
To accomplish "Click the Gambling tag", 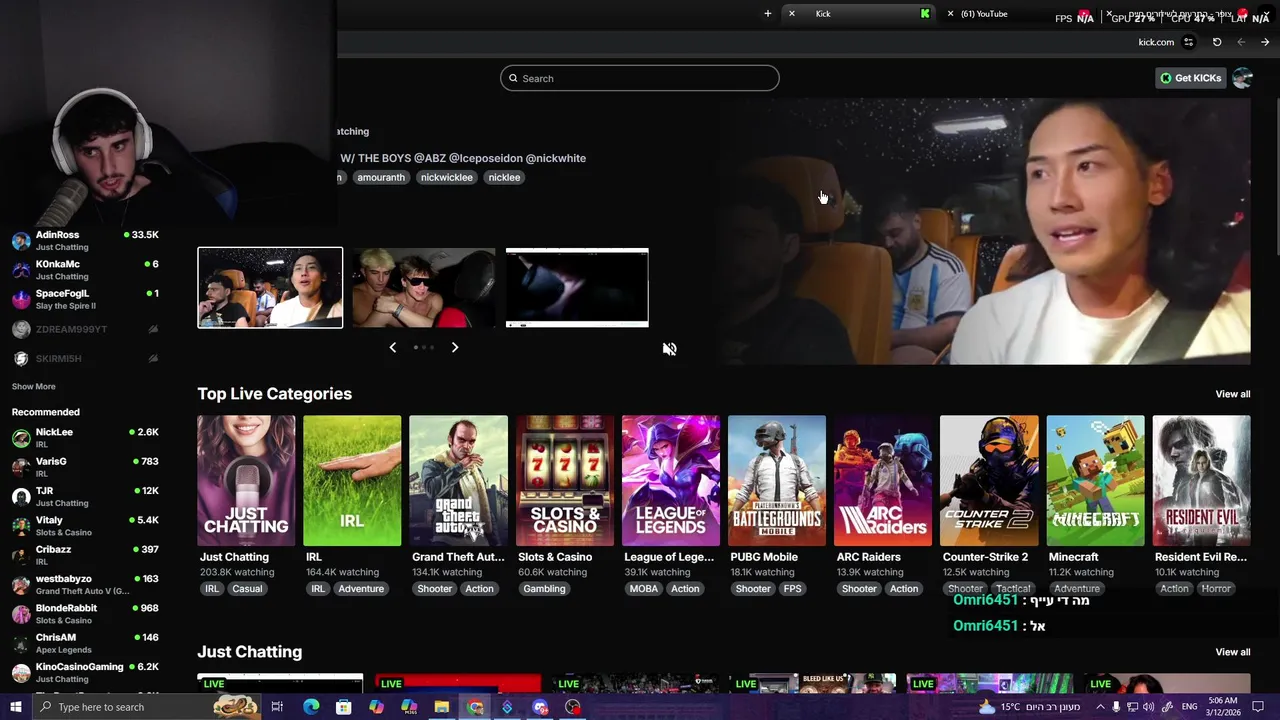I will [x=544, y=589].
